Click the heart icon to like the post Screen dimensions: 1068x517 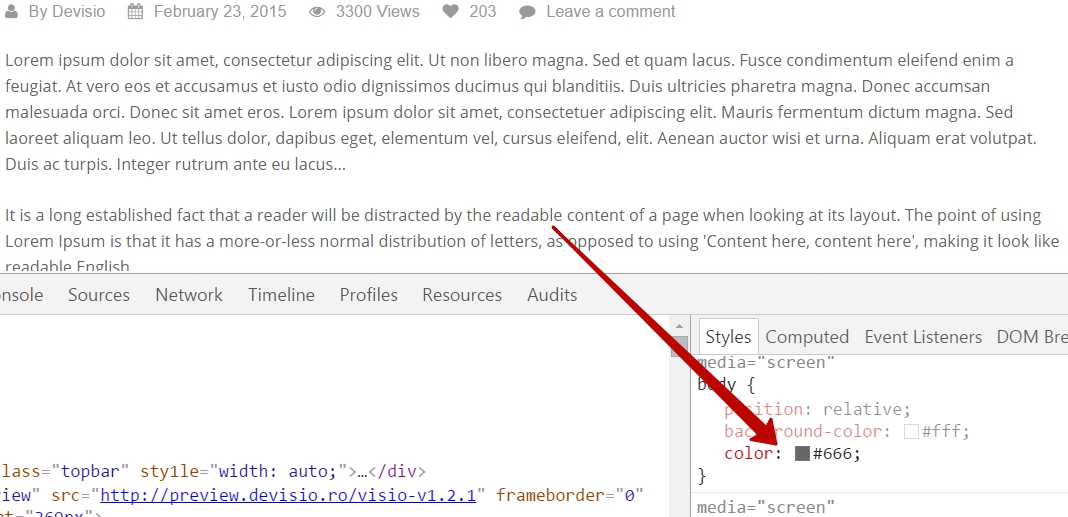451,12
